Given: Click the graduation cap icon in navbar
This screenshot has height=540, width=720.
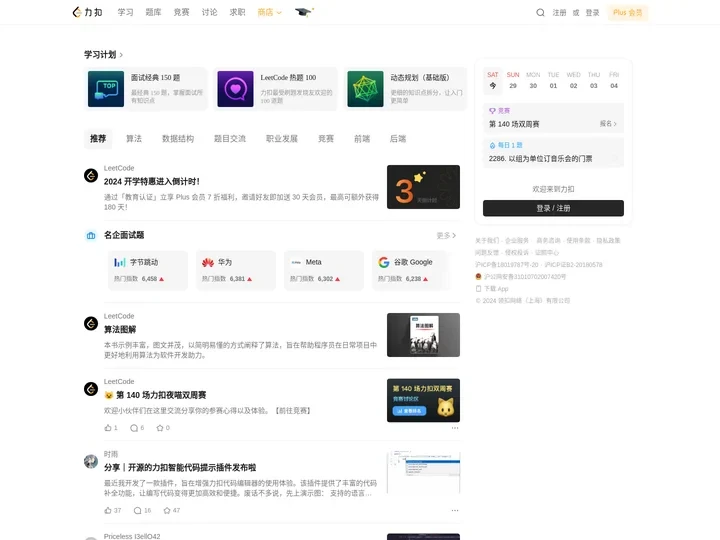Looking at the screenshot, I should (304, 12).
